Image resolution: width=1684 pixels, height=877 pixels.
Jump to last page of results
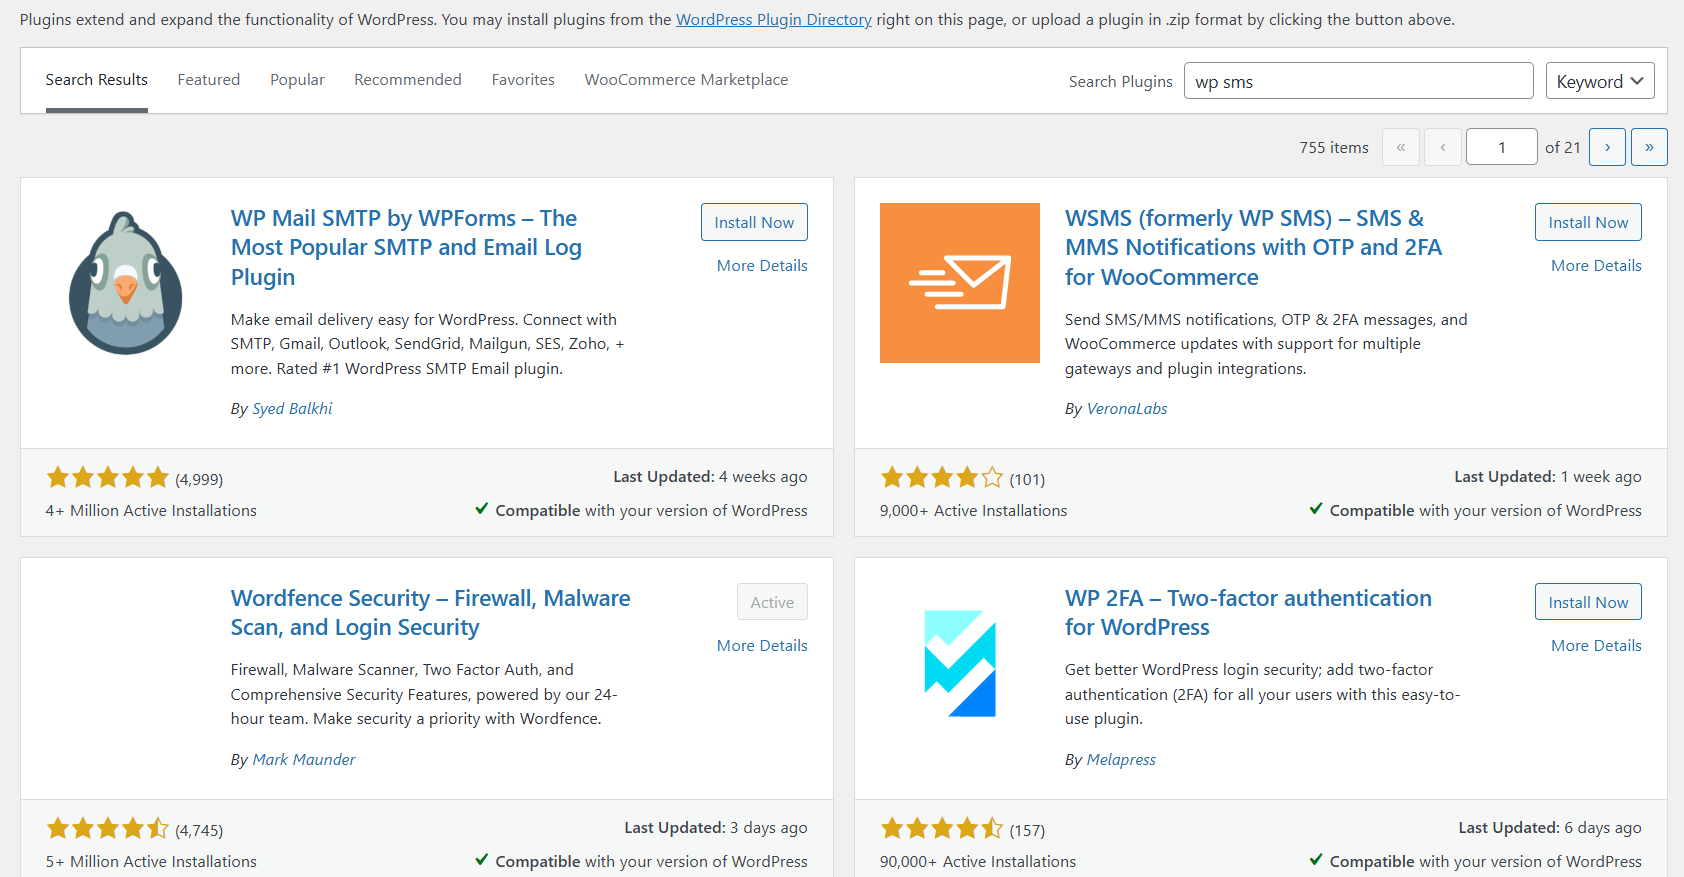[1649, 147]
